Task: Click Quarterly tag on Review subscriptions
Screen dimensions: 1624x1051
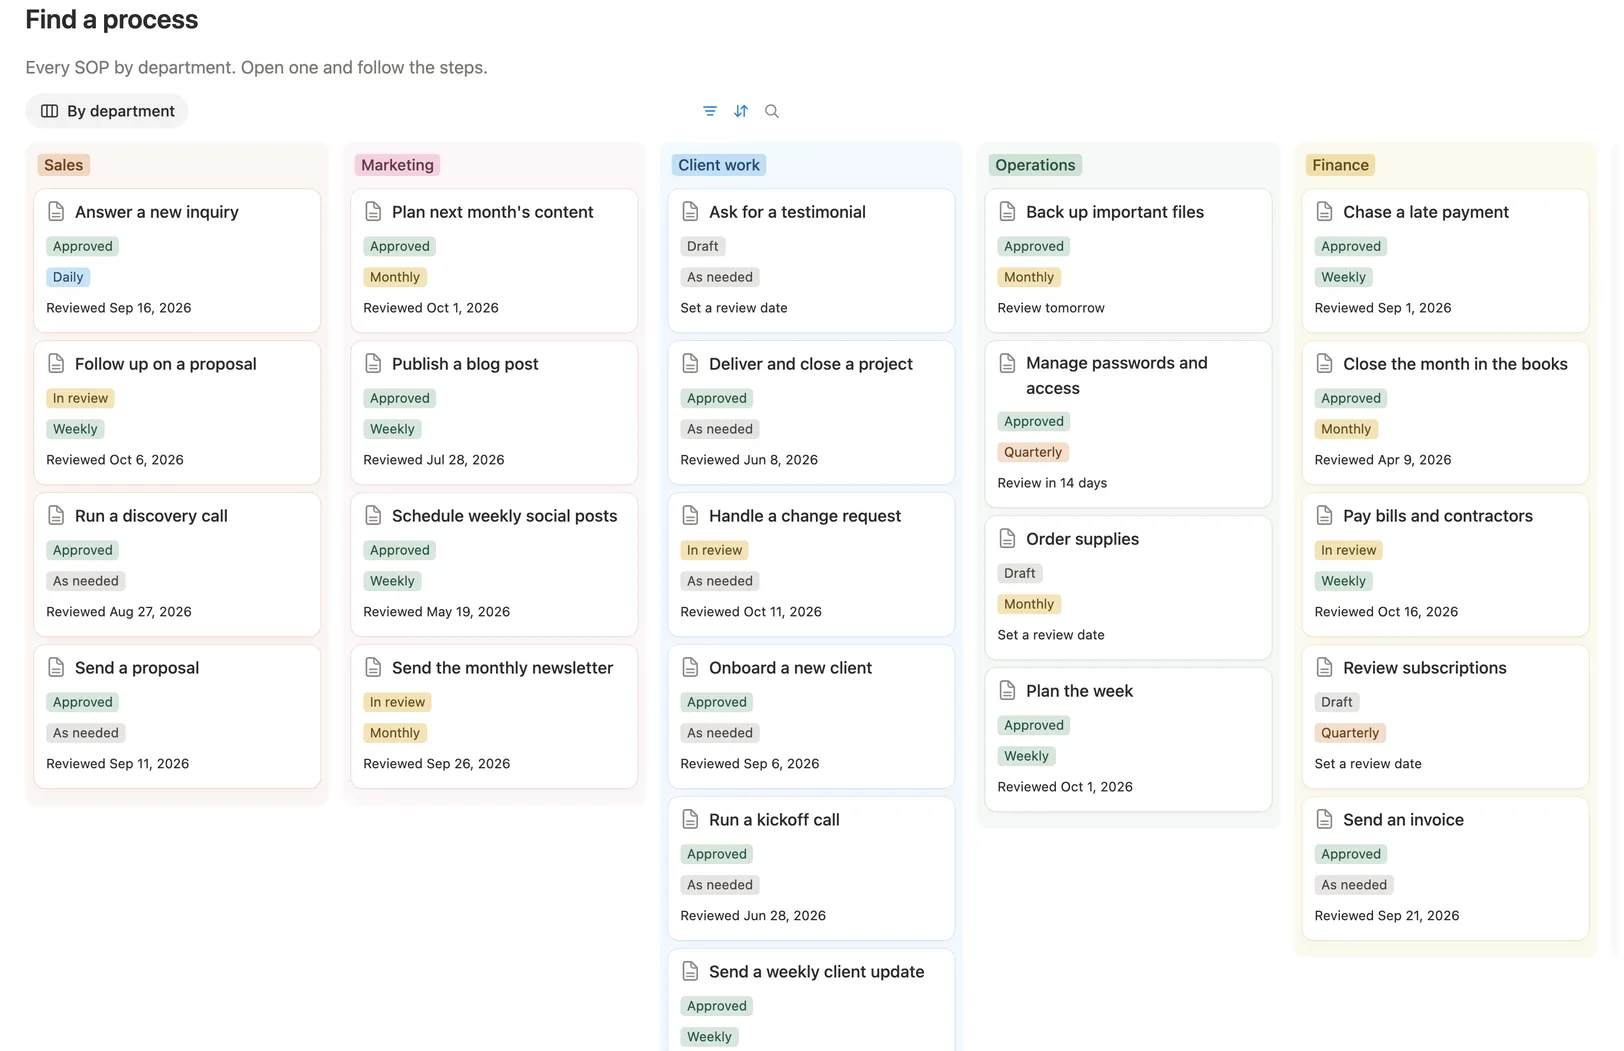Action: pyautogui.click(x=1350, y=733)
